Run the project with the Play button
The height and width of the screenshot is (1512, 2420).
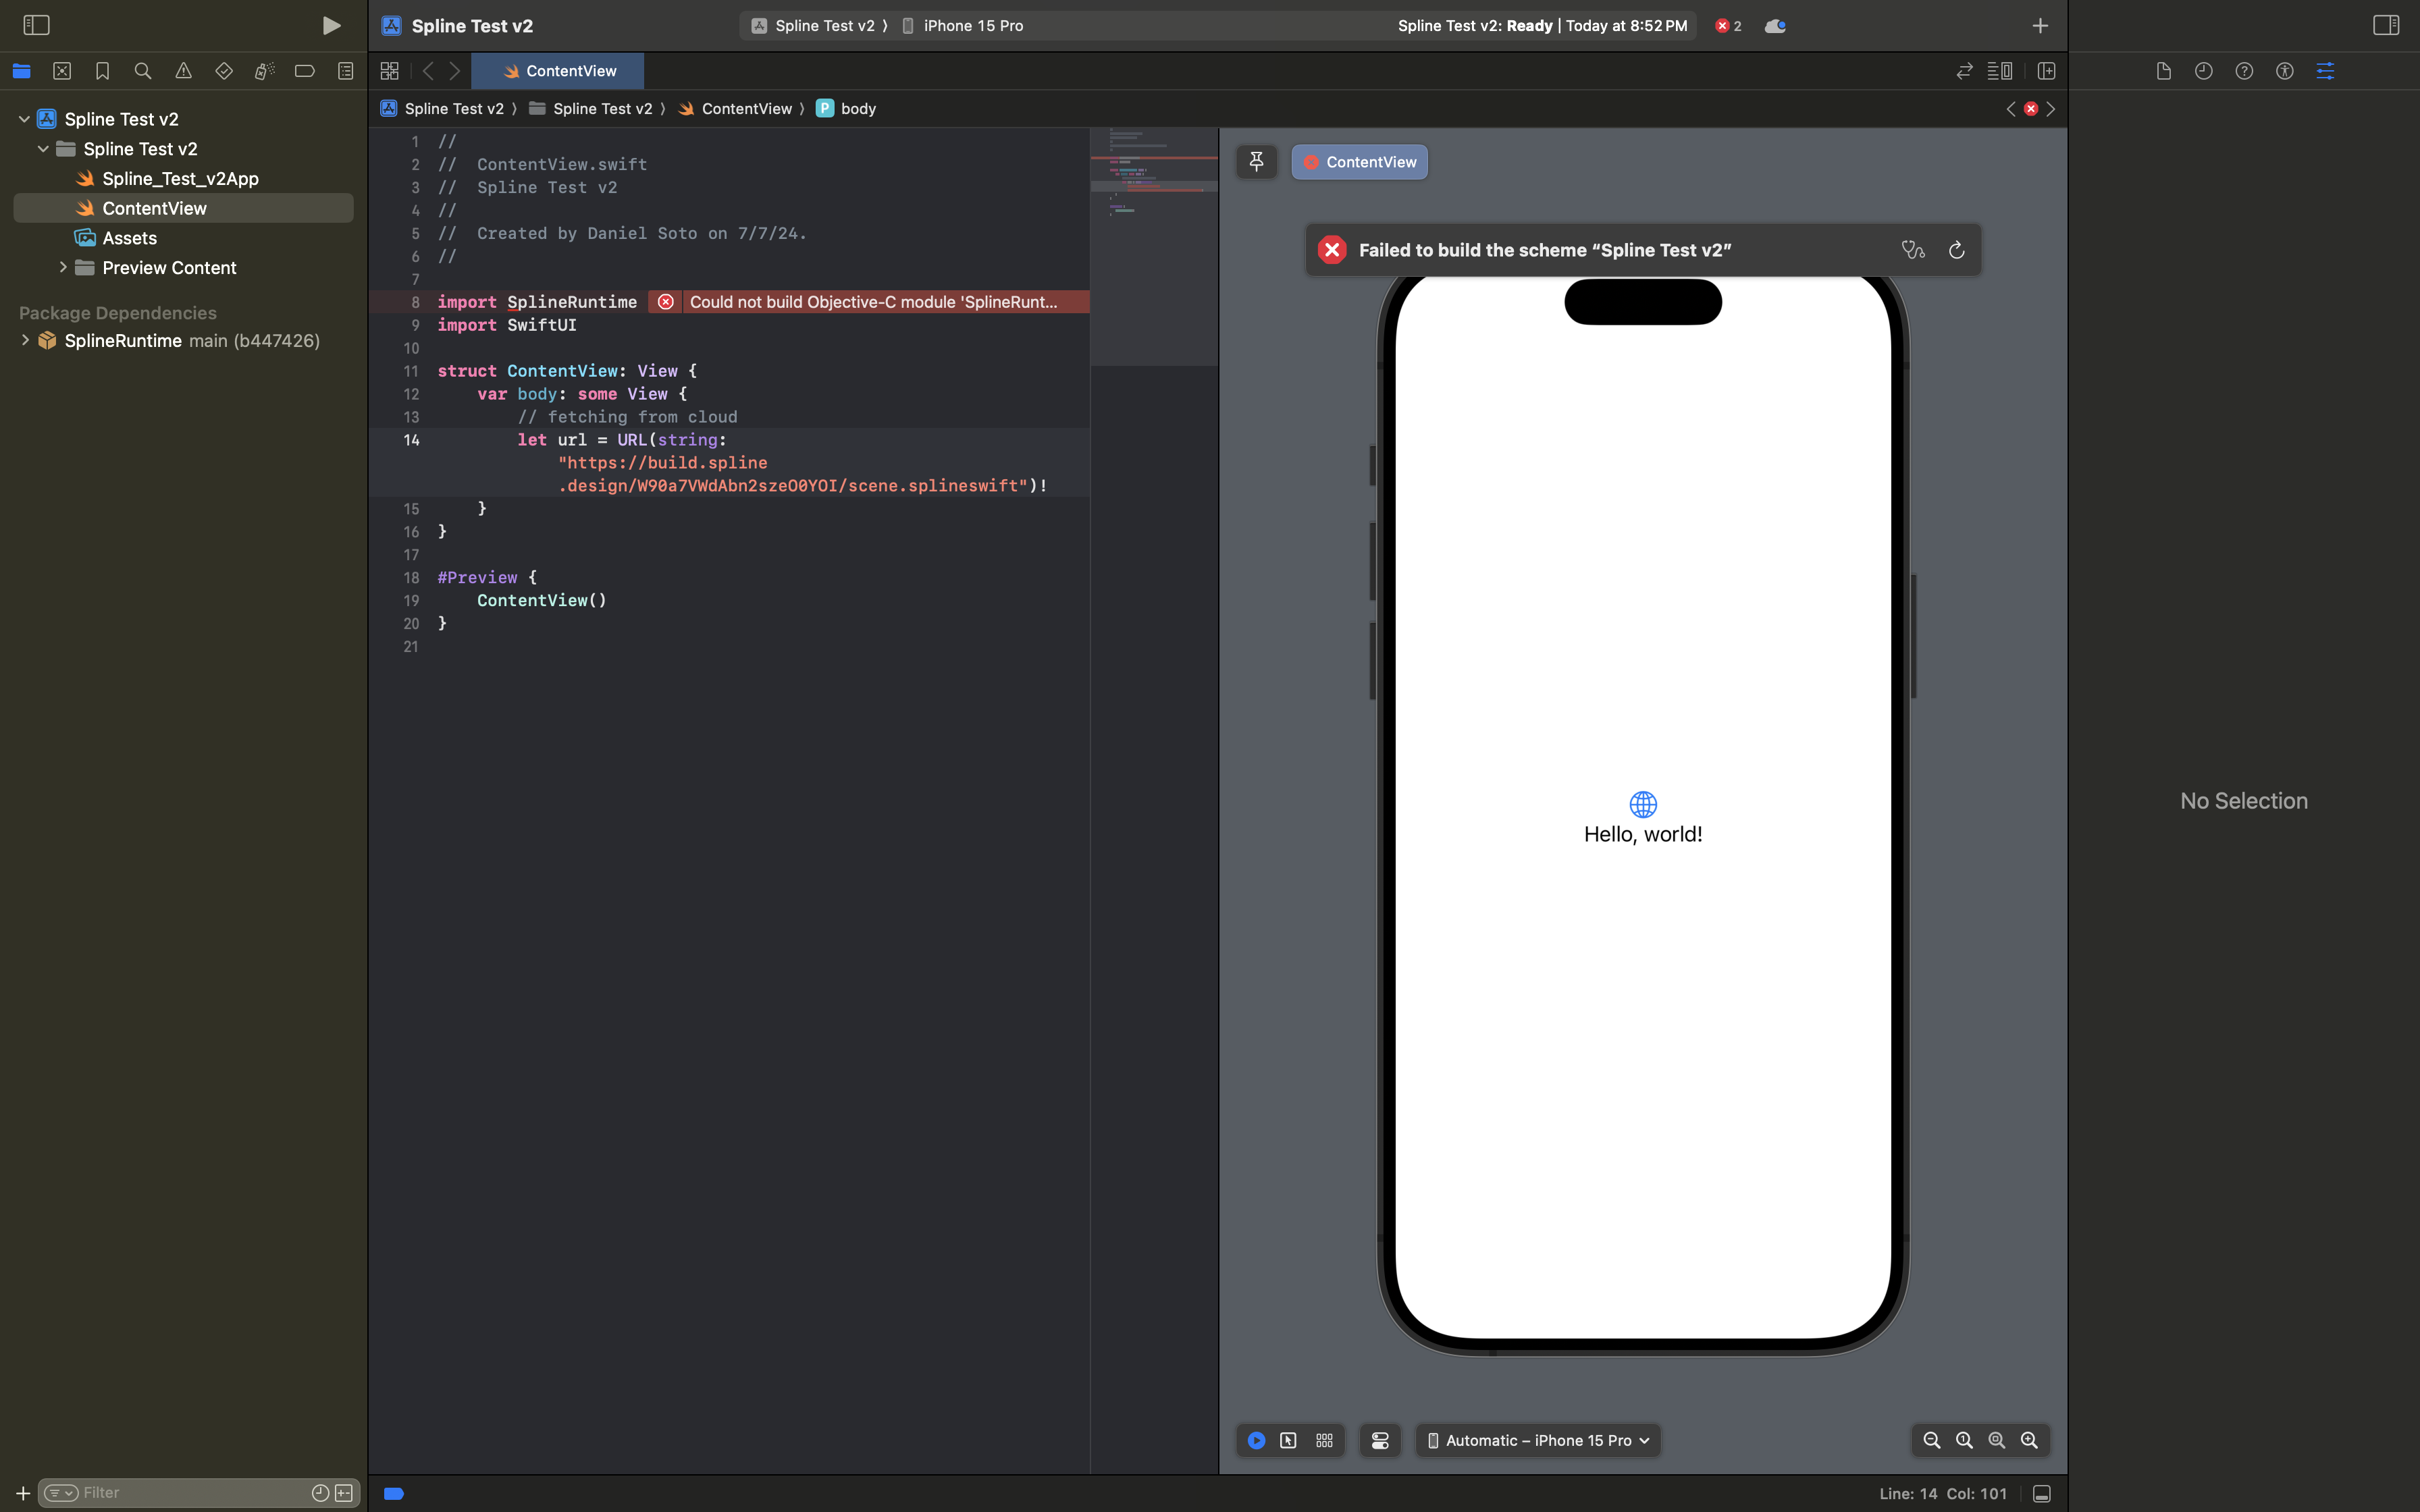click(331, 26)
